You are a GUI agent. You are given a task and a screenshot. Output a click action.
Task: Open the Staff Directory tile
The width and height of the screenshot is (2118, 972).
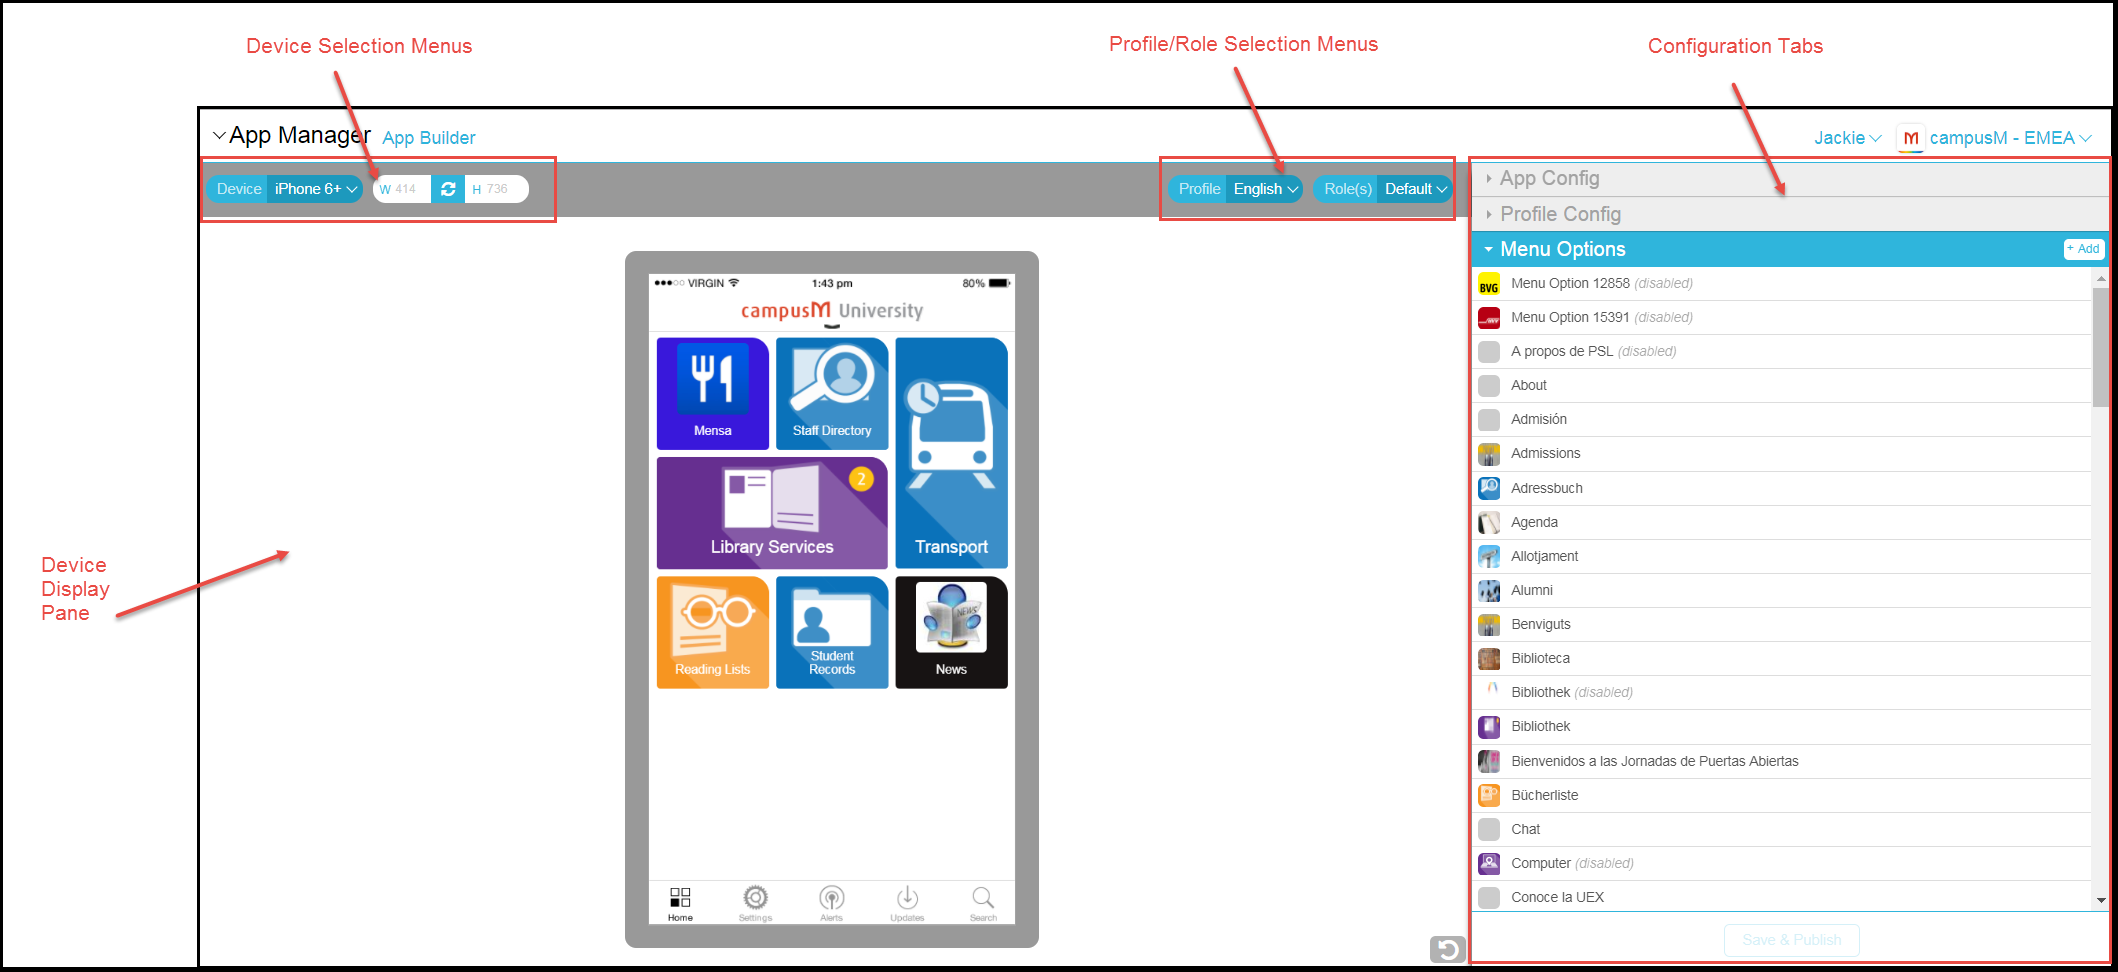(x=832, y=393)
